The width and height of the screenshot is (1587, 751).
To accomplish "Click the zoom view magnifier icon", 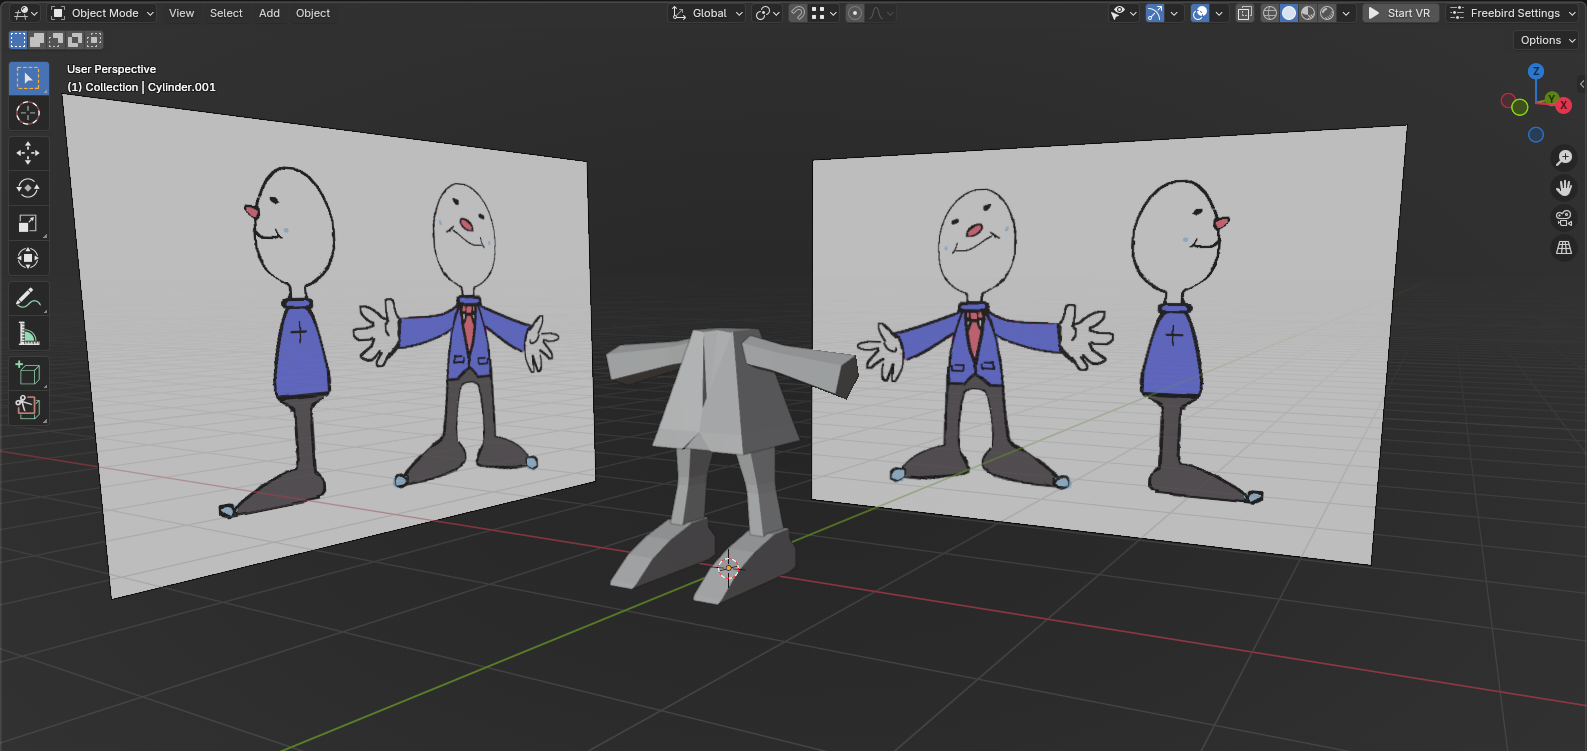I will coord(1564,158).
